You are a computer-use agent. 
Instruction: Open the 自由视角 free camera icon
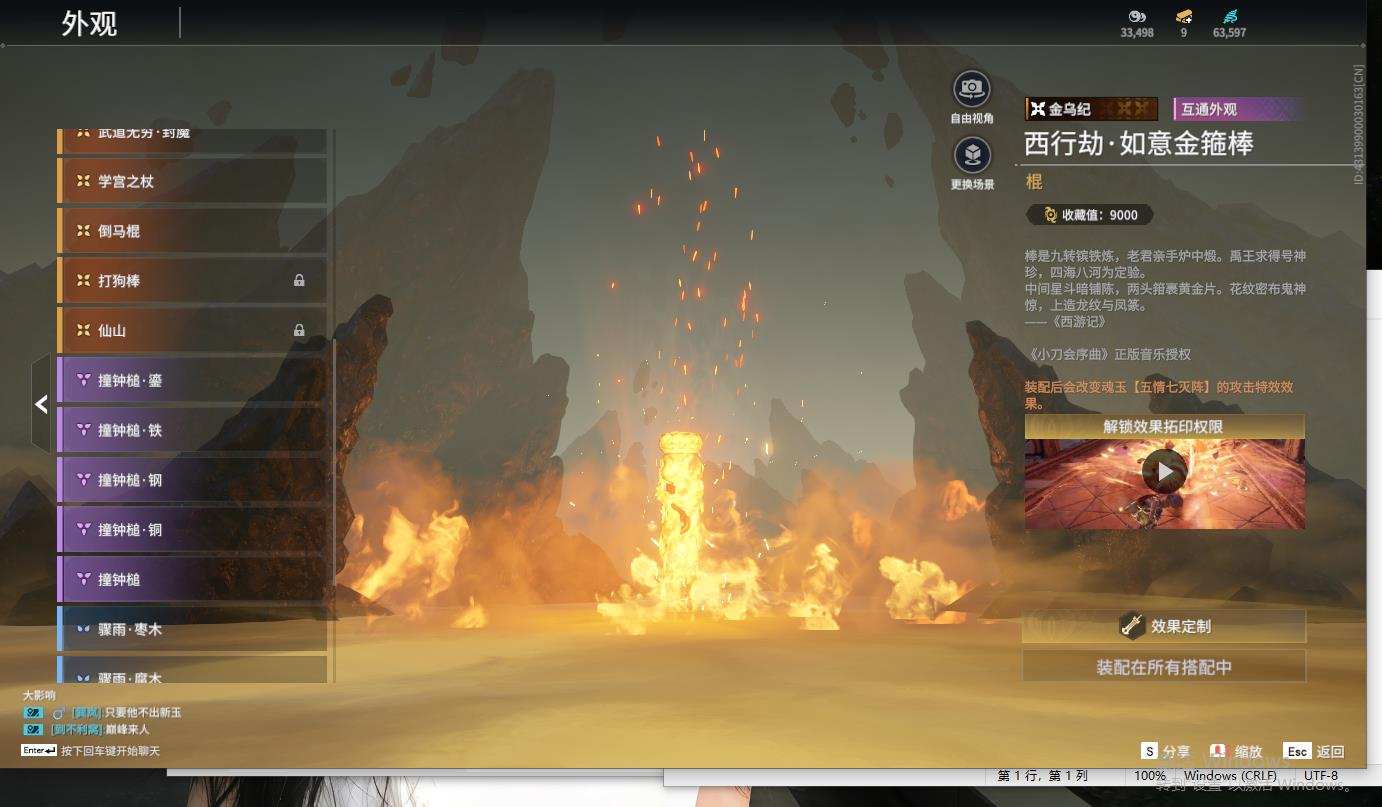(x=971, y=89)
